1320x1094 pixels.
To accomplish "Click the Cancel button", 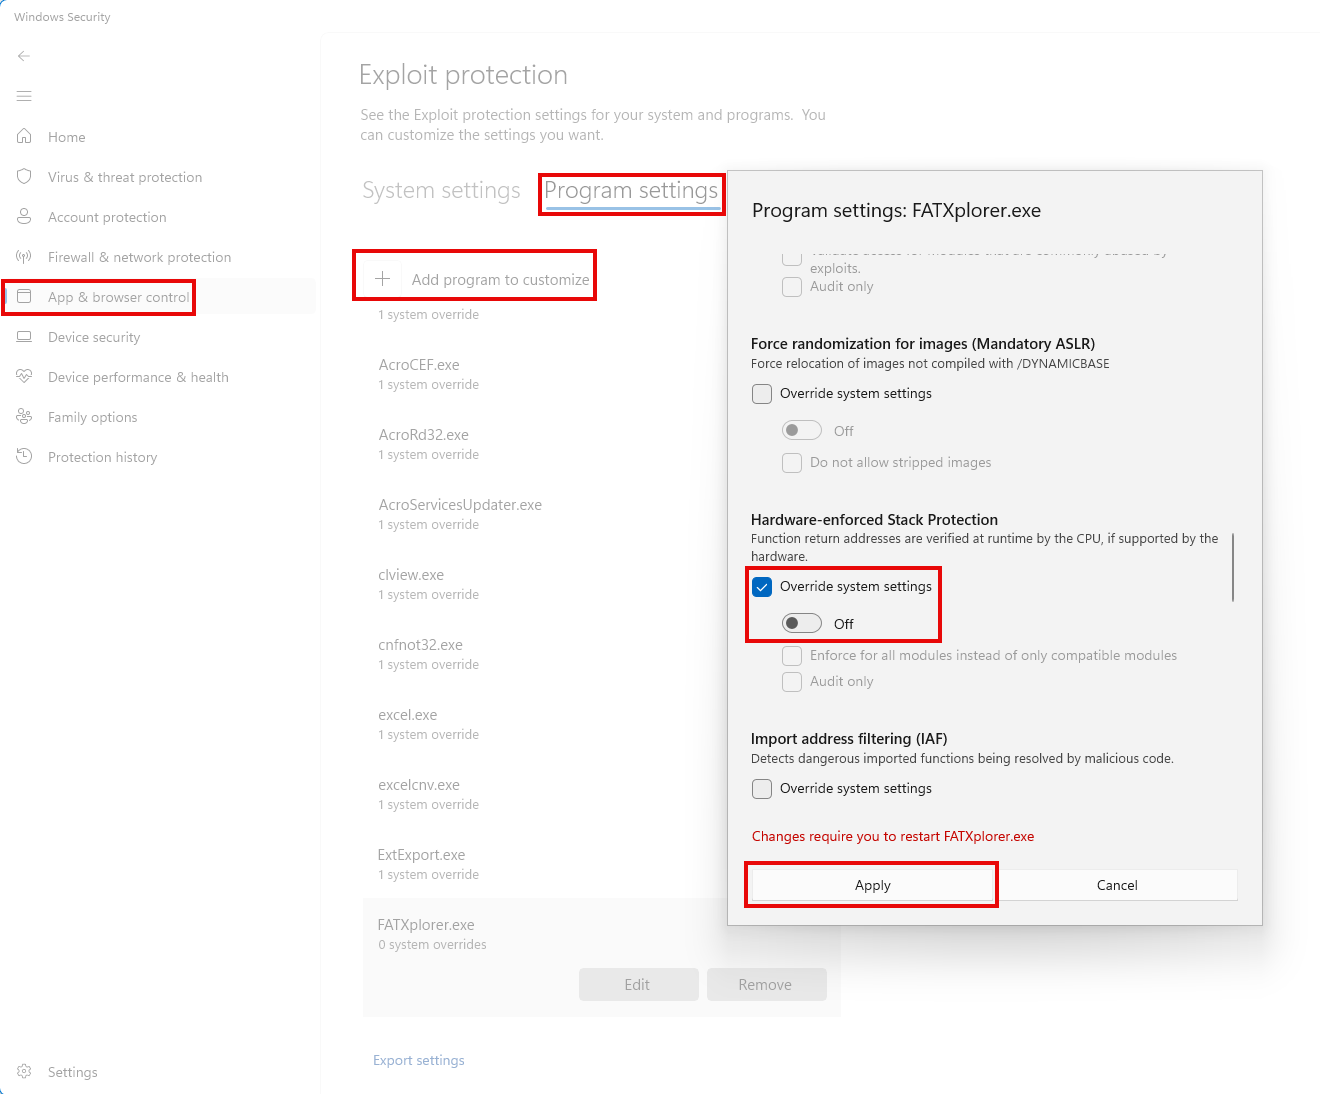I will [1117, 885].
